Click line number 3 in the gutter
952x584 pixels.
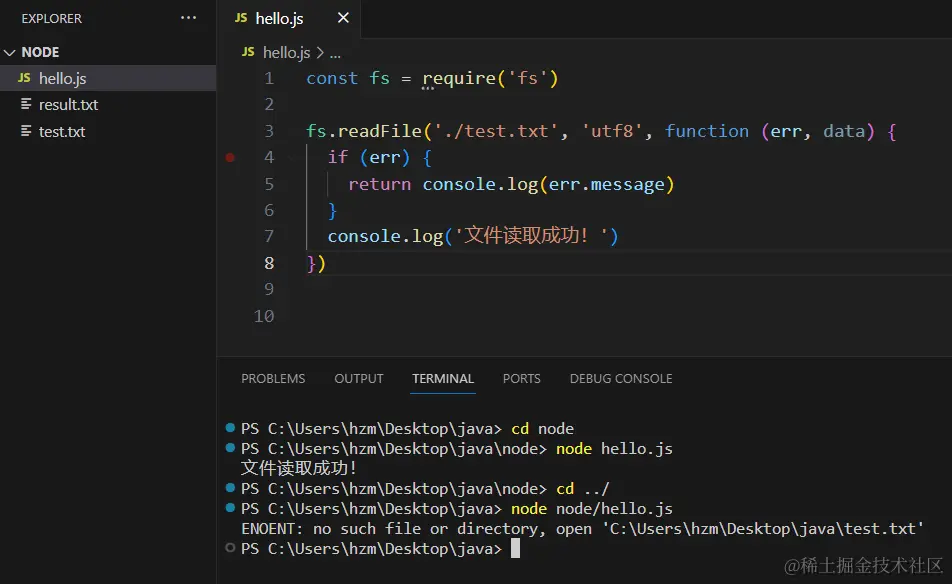tap(269, 131)
